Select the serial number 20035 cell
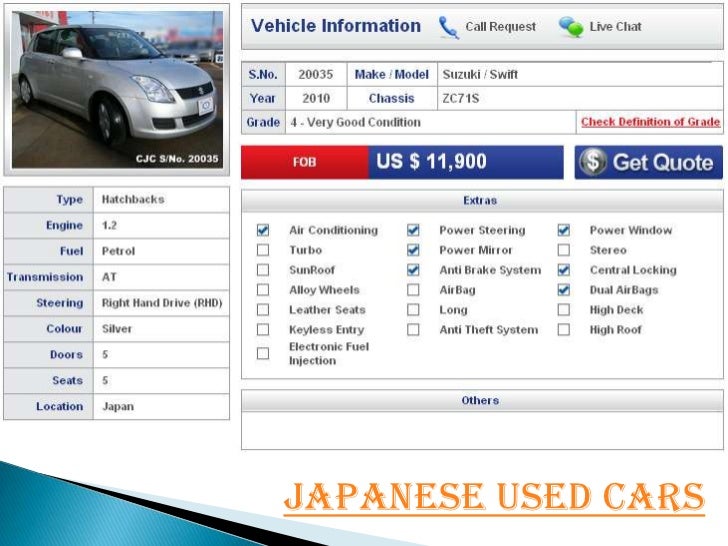 click(x=316, y=75)
